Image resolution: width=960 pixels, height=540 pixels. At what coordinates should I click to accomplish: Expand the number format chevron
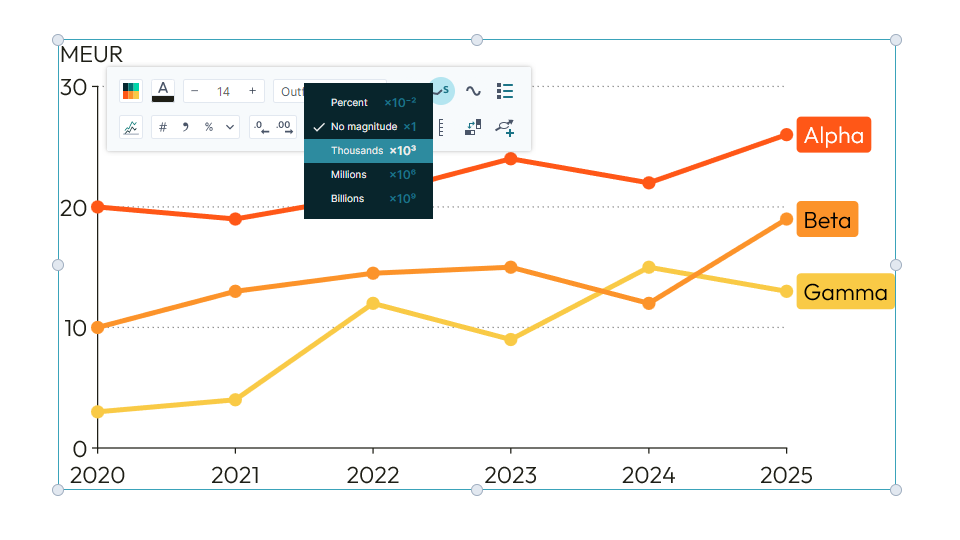230,127
